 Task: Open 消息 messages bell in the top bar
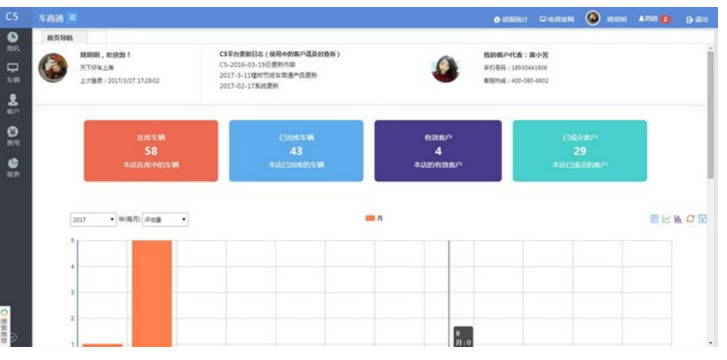pyautogui.click(x=648, y=19)
